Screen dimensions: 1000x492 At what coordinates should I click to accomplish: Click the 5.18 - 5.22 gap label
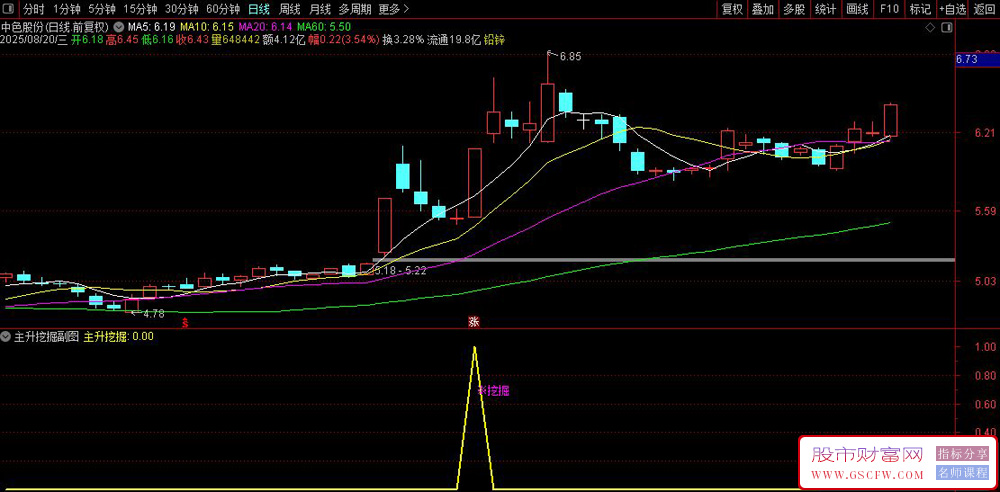click(401, 271)
